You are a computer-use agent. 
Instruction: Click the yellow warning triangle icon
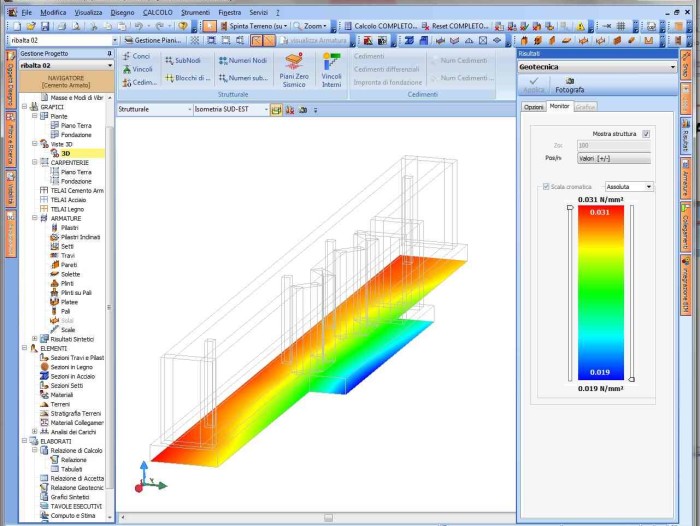pyautogui.click(x=580, y=26)
